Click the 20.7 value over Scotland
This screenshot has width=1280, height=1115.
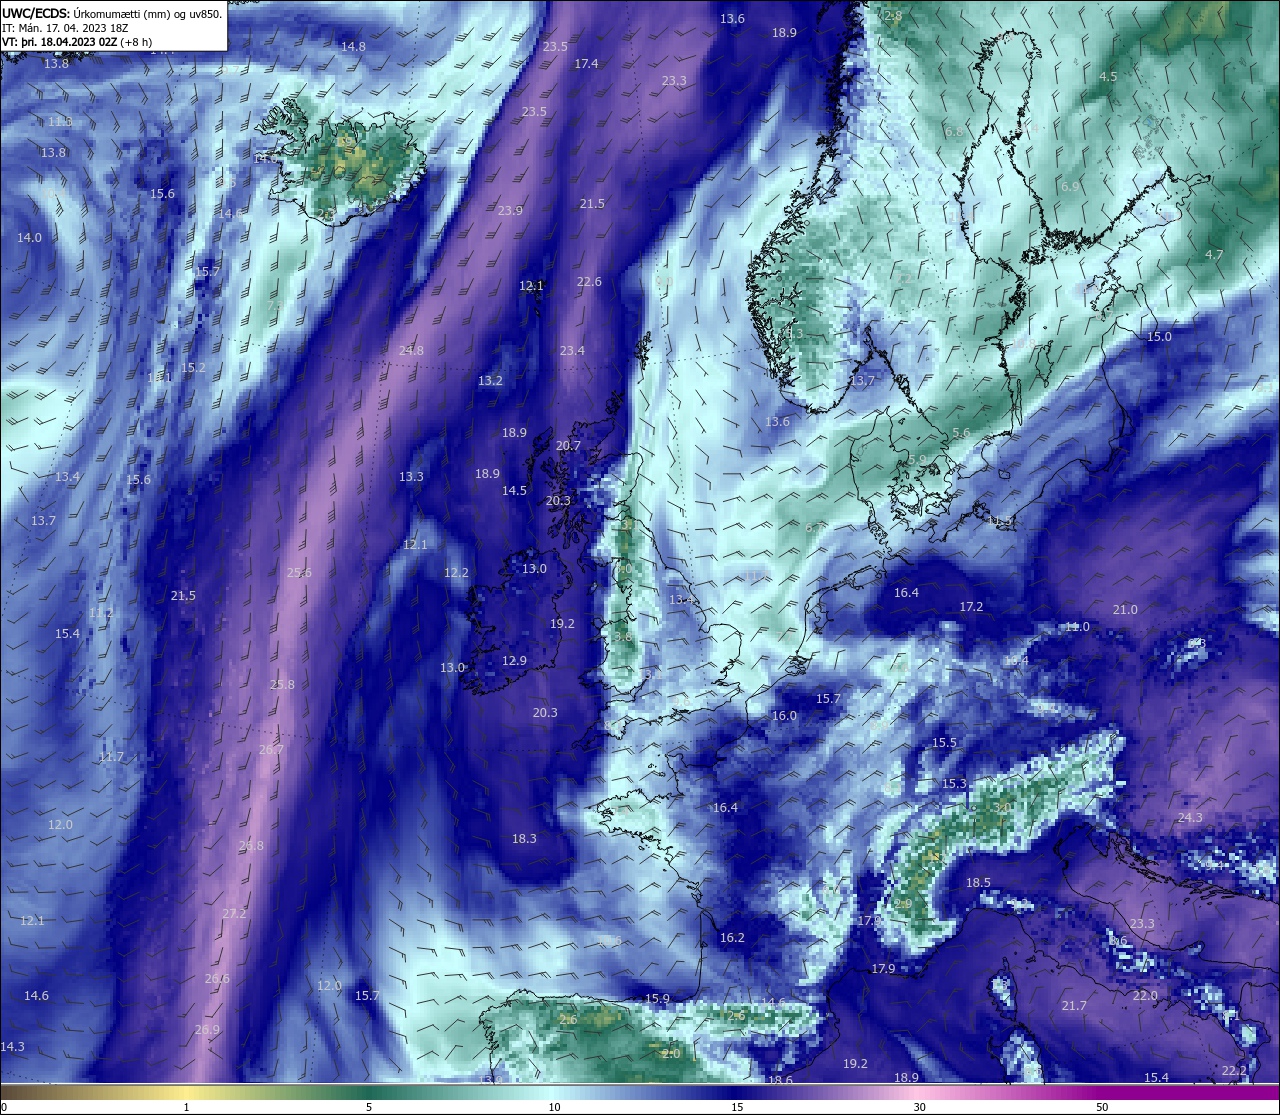568,445
